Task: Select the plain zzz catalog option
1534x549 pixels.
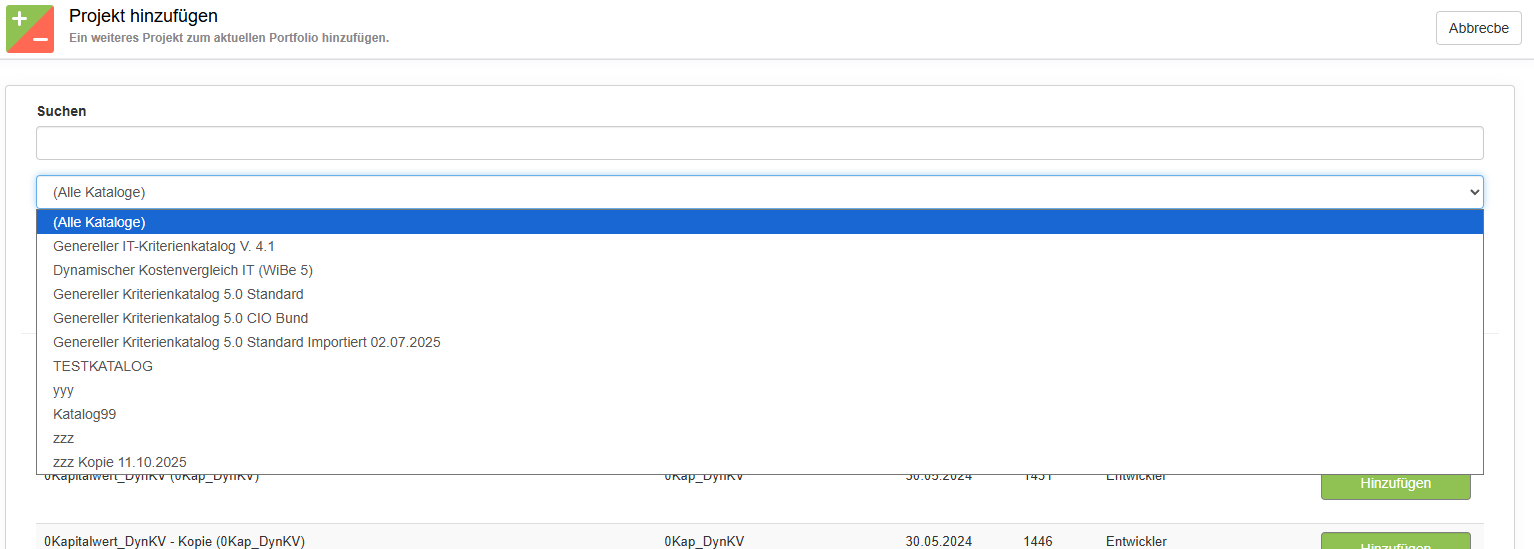Action: [x=63, y=438]
